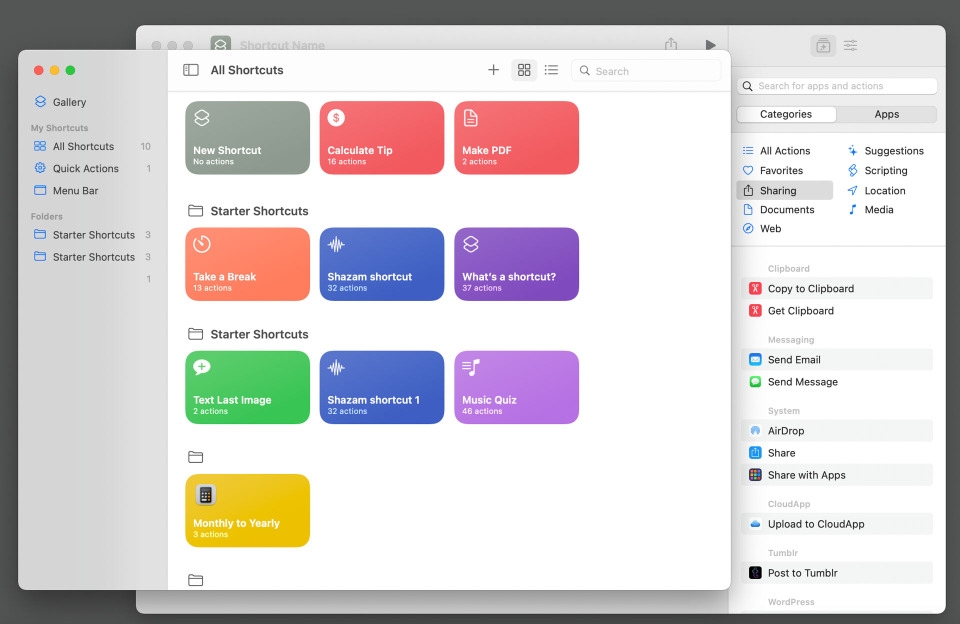Open the Make PDF shortcut
The width and height of the screenshot is (960, 624).
click(517, 138)
